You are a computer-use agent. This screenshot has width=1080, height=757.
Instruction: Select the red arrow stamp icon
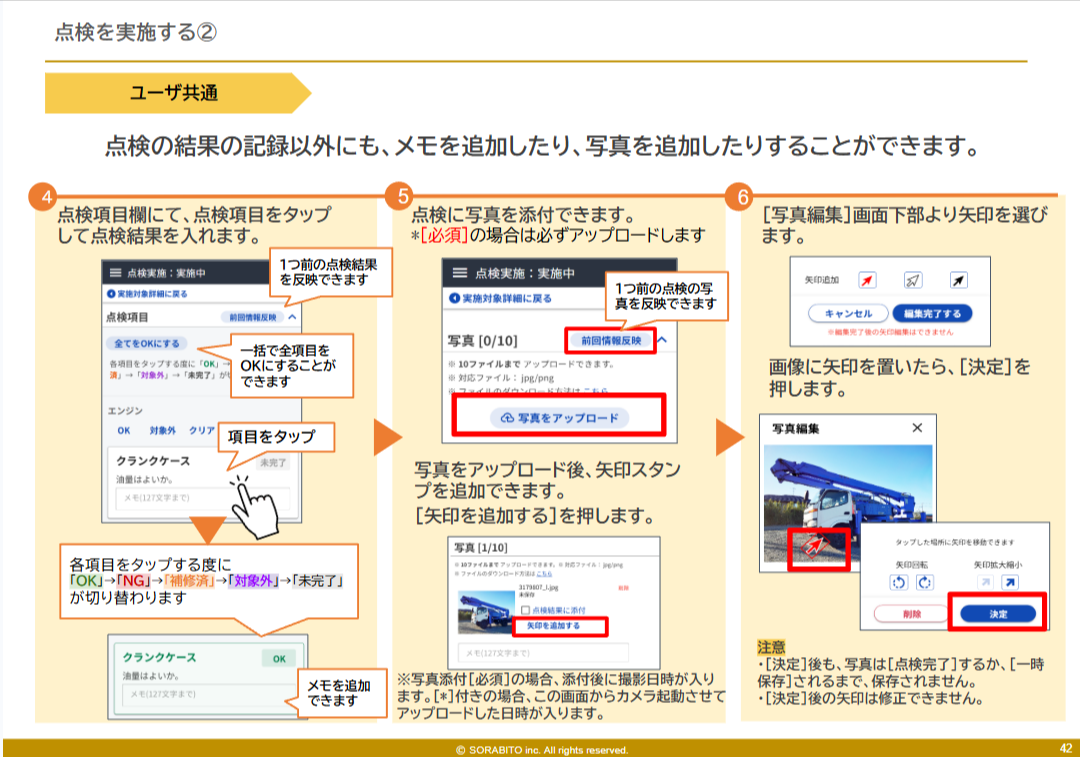click(869, 281)
